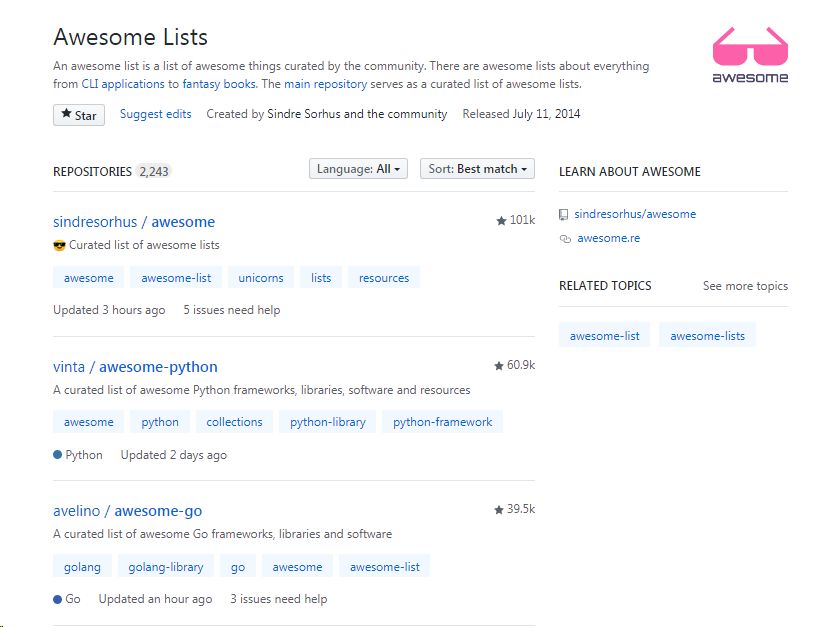The image size is (821, 627).
Task: Select the golang topic tag
Action: (x=82, y=567)
